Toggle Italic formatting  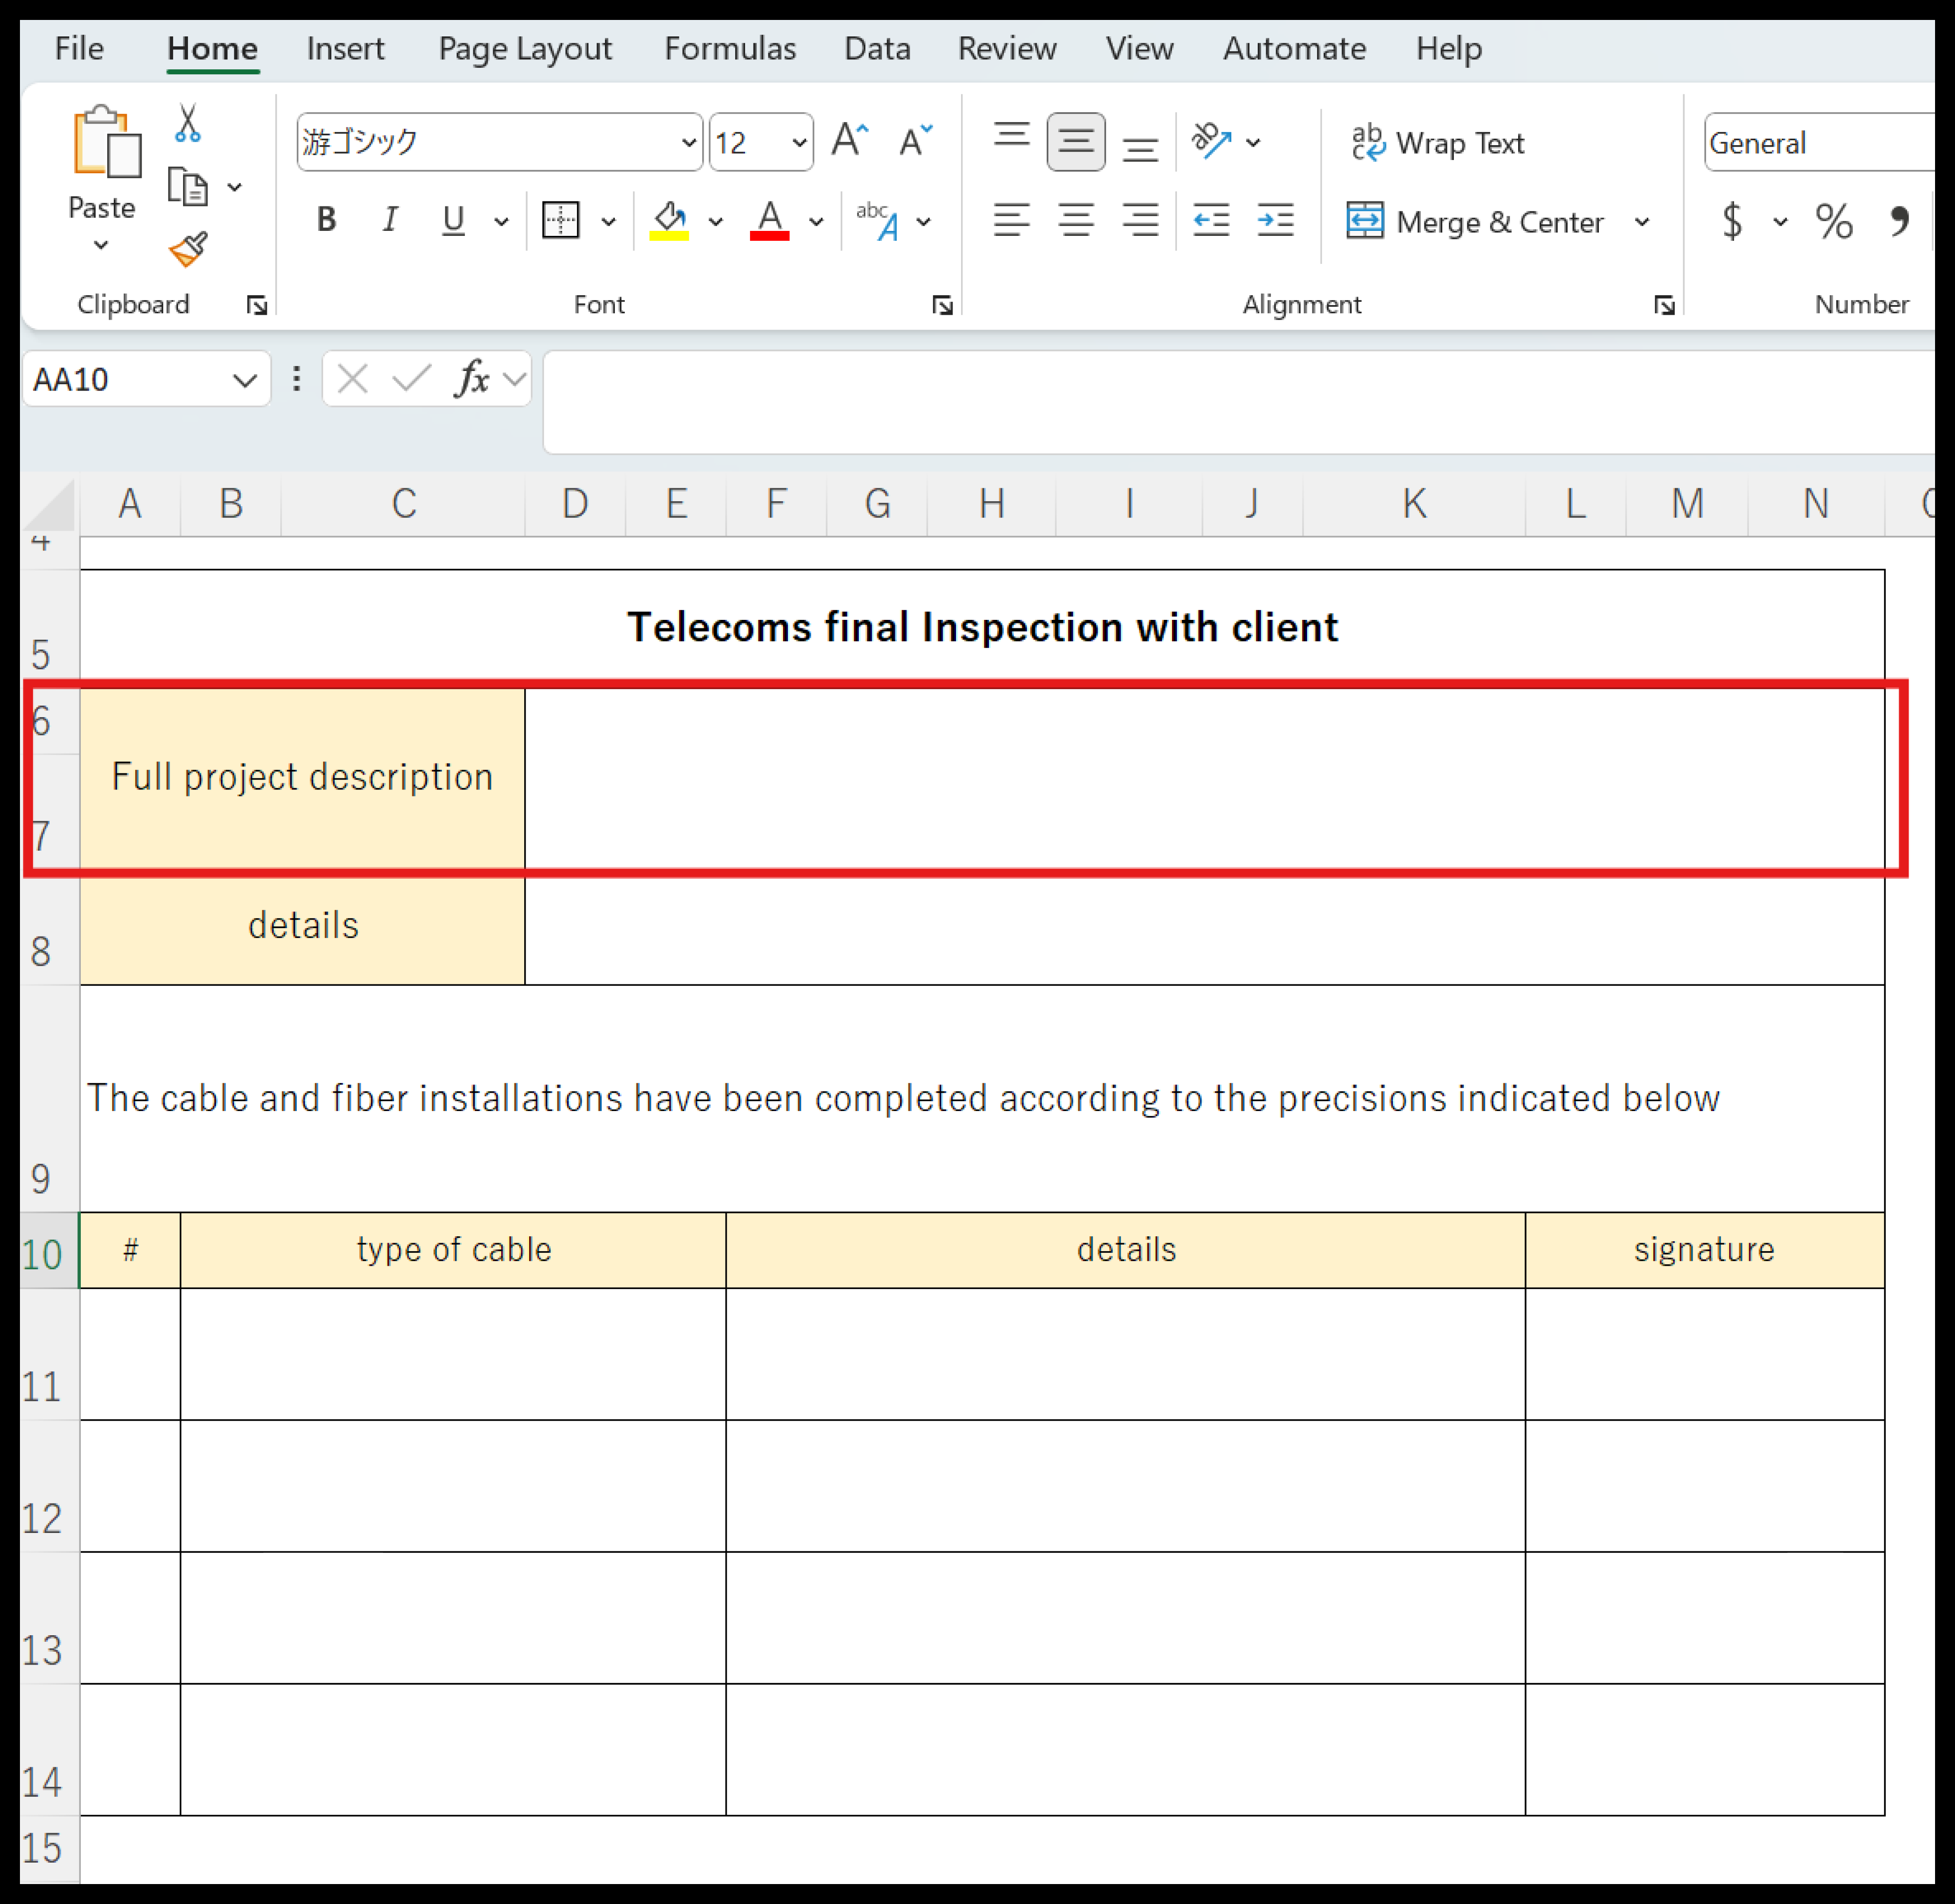390,220
